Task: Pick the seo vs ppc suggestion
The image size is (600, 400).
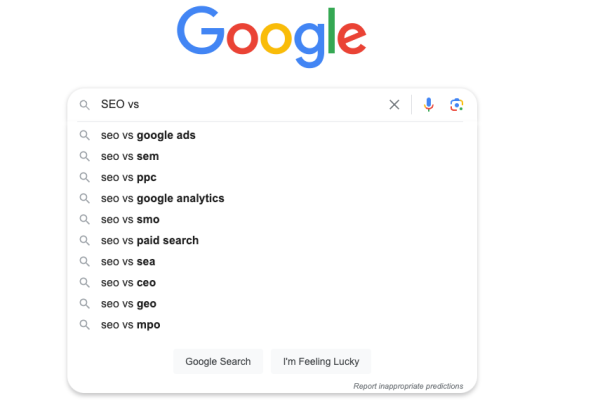Action: tap(272, 177)
